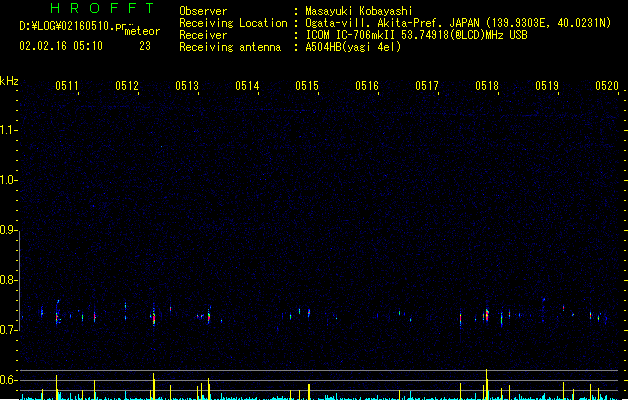Click the meteor count value 23
629x400 pixels.
[145, 46]
